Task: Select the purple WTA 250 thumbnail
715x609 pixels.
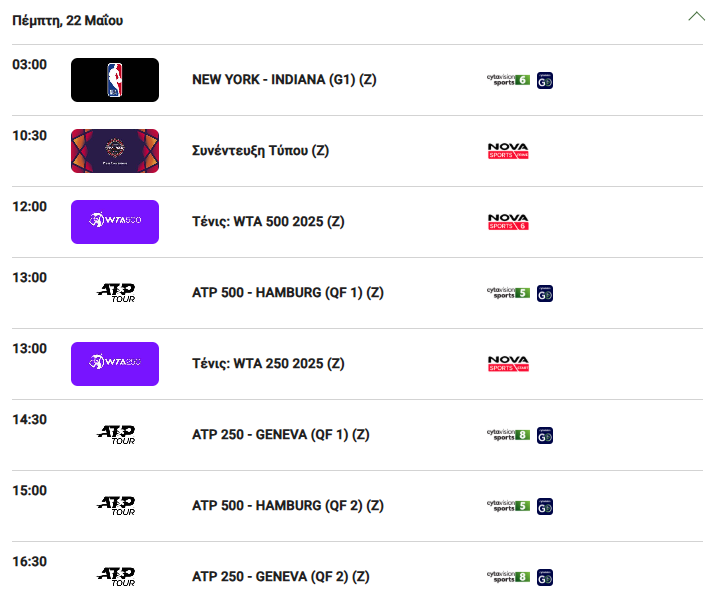Action: 115,364
